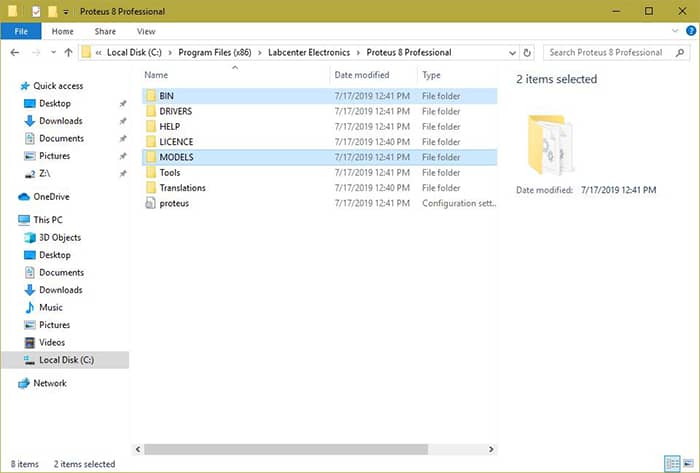Screen dimensions: 700x473
Task: Select the Translations folder
Action: pos(320,188)
